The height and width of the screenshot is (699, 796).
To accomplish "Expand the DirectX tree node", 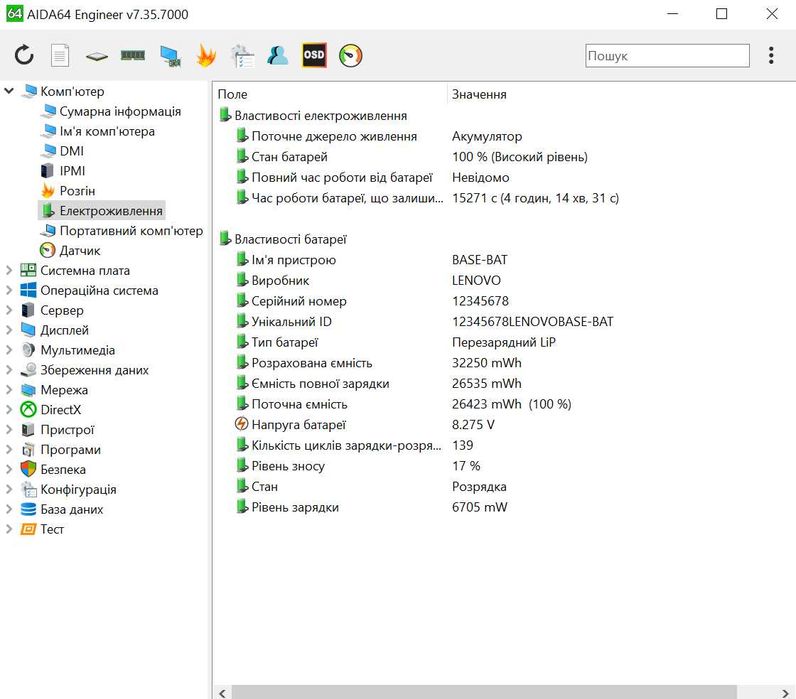I will point(9,409).
